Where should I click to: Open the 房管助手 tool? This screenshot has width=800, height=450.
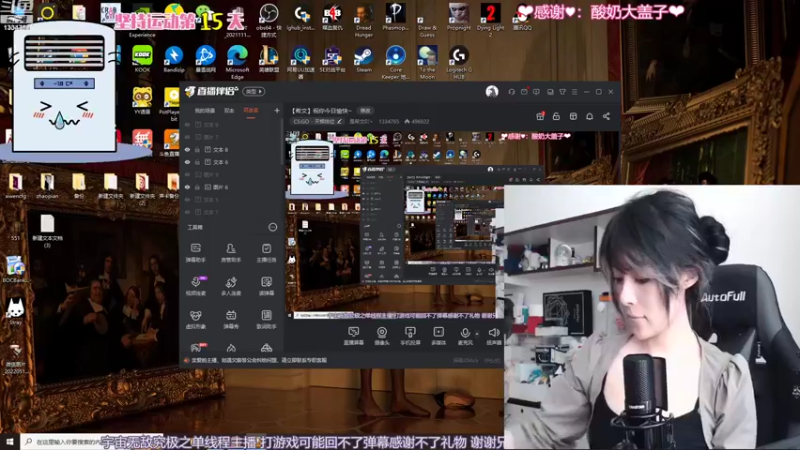(x=231, y=252)
